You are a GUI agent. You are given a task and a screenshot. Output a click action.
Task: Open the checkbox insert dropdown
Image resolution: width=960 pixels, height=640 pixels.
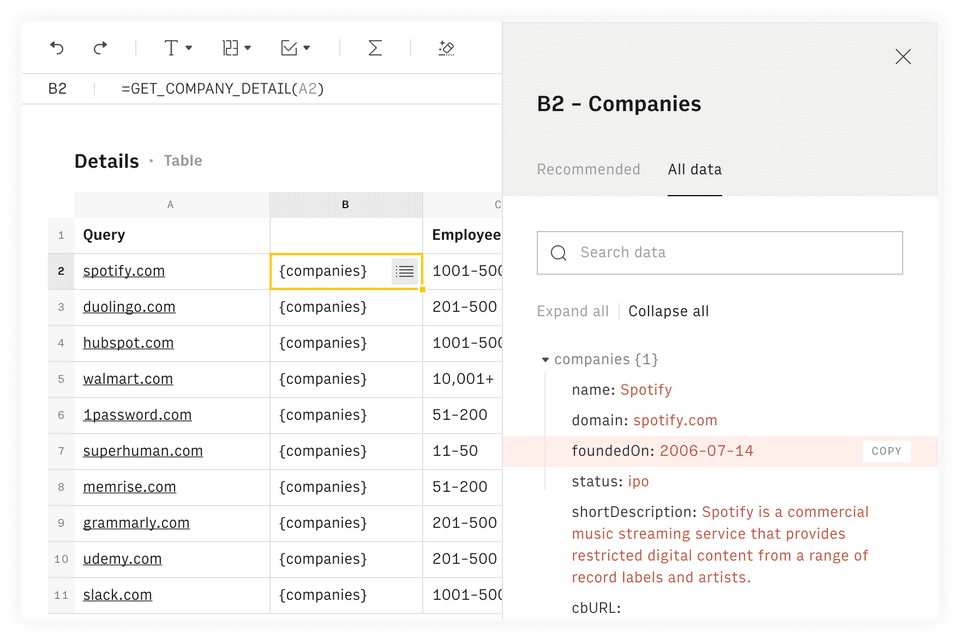click(295, 48)
